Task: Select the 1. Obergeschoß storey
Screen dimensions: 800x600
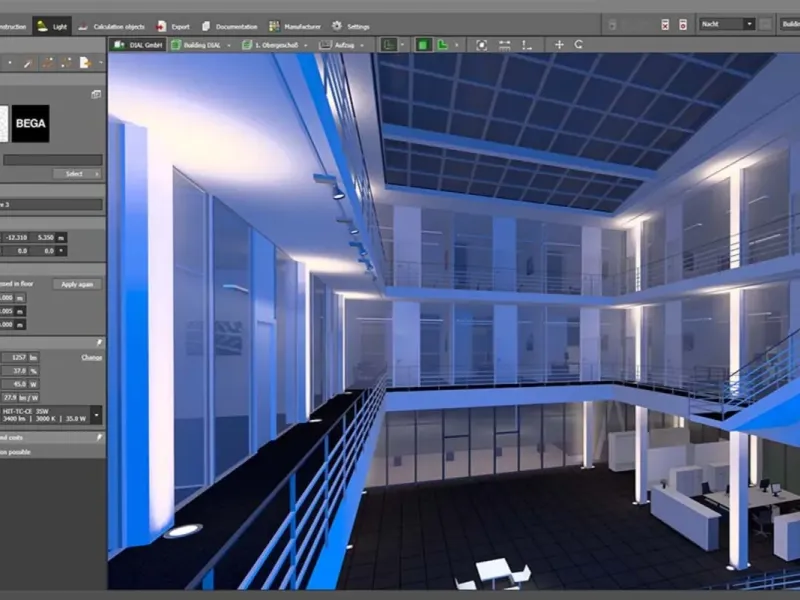Action: click(x=270, y=45)
